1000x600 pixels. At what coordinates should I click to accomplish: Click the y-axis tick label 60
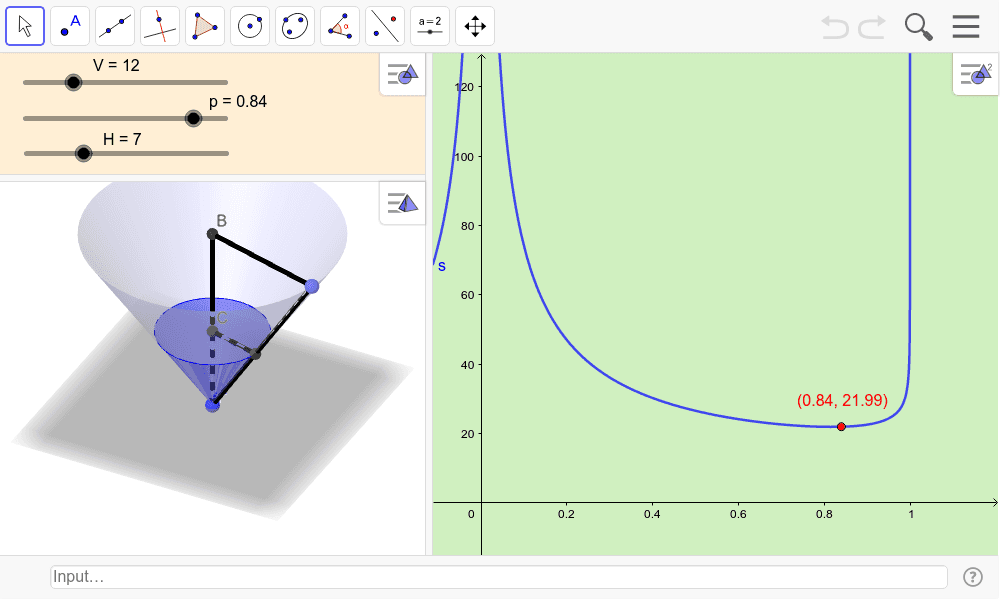click(467, 295)
